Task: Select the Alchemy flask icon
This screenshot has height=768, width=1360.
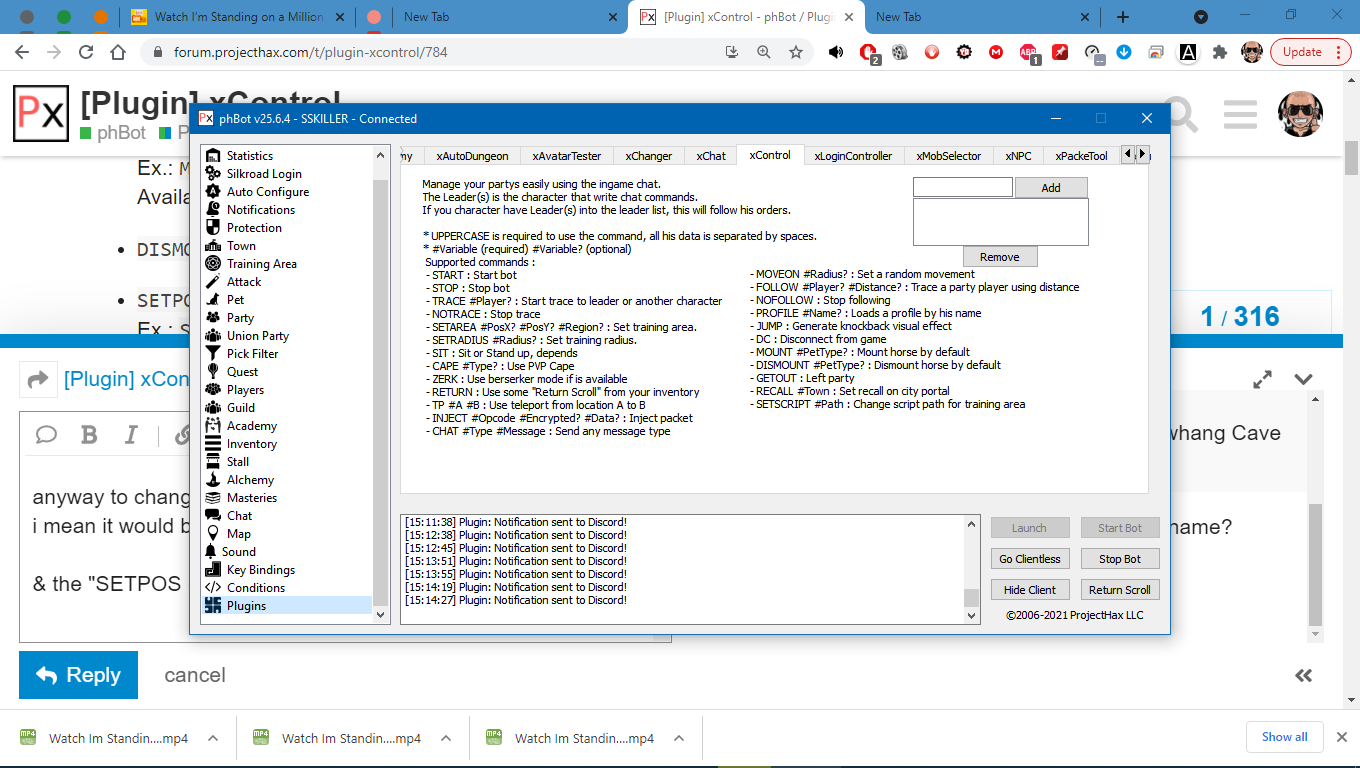Action: click(x=212, y=480)
